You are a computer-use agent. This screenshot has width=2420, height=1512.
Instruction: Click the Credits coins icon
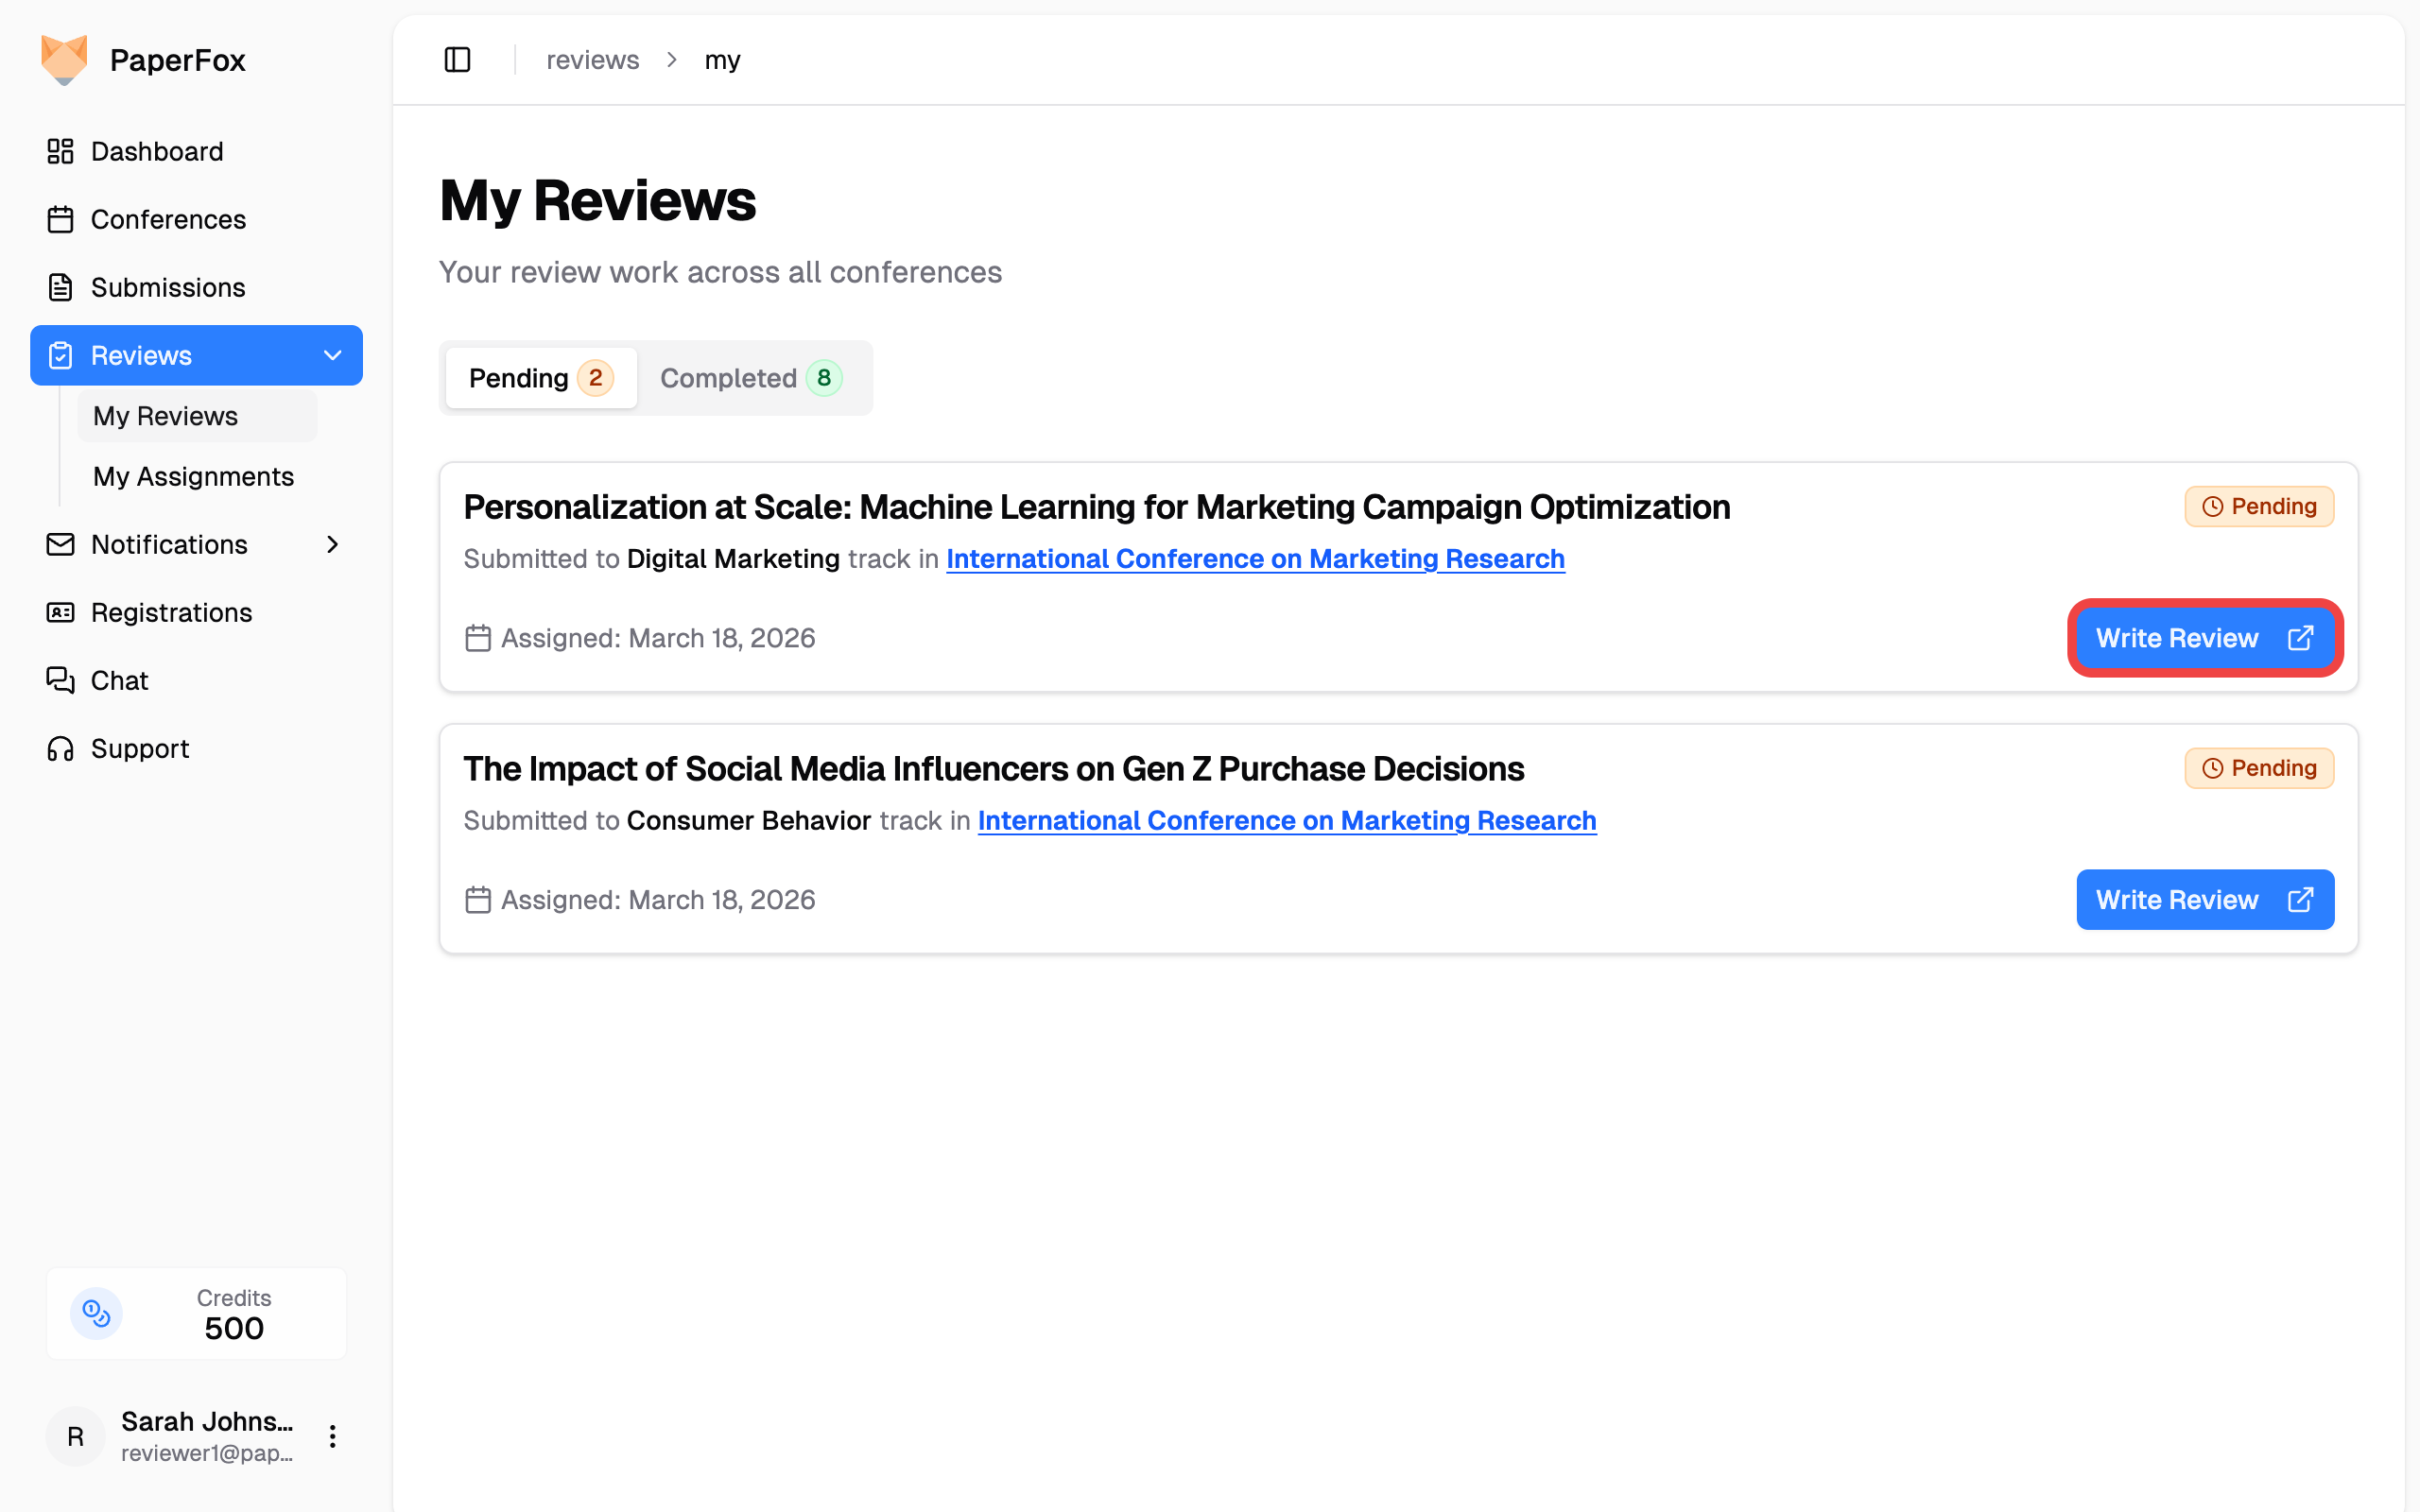coord(96,1313)
